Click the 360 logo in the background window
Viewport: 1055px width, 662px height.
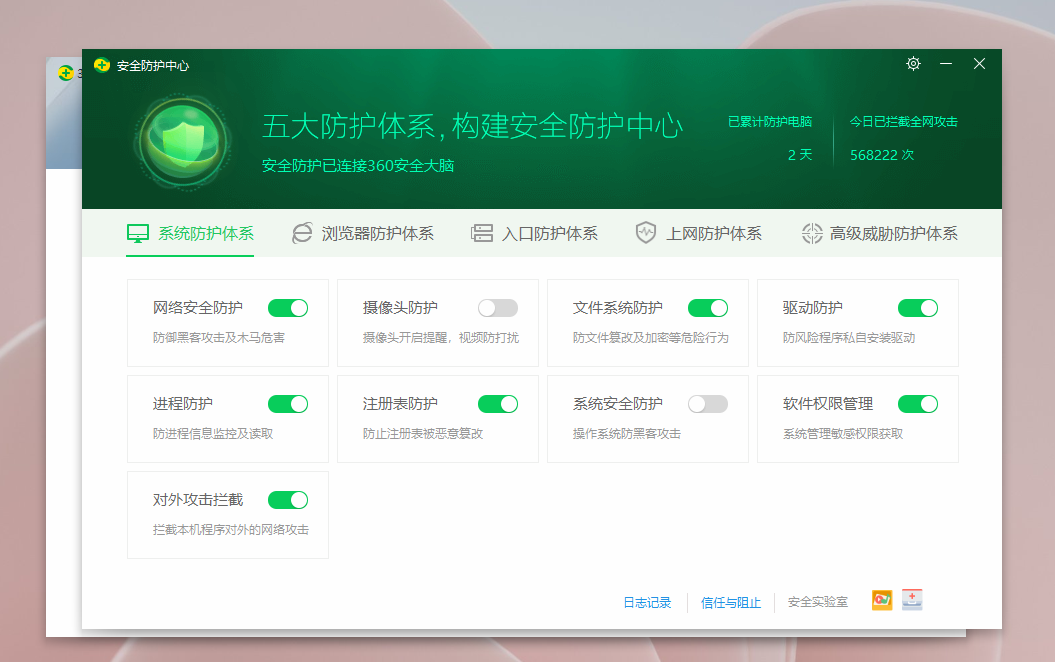tap(66, 73)
